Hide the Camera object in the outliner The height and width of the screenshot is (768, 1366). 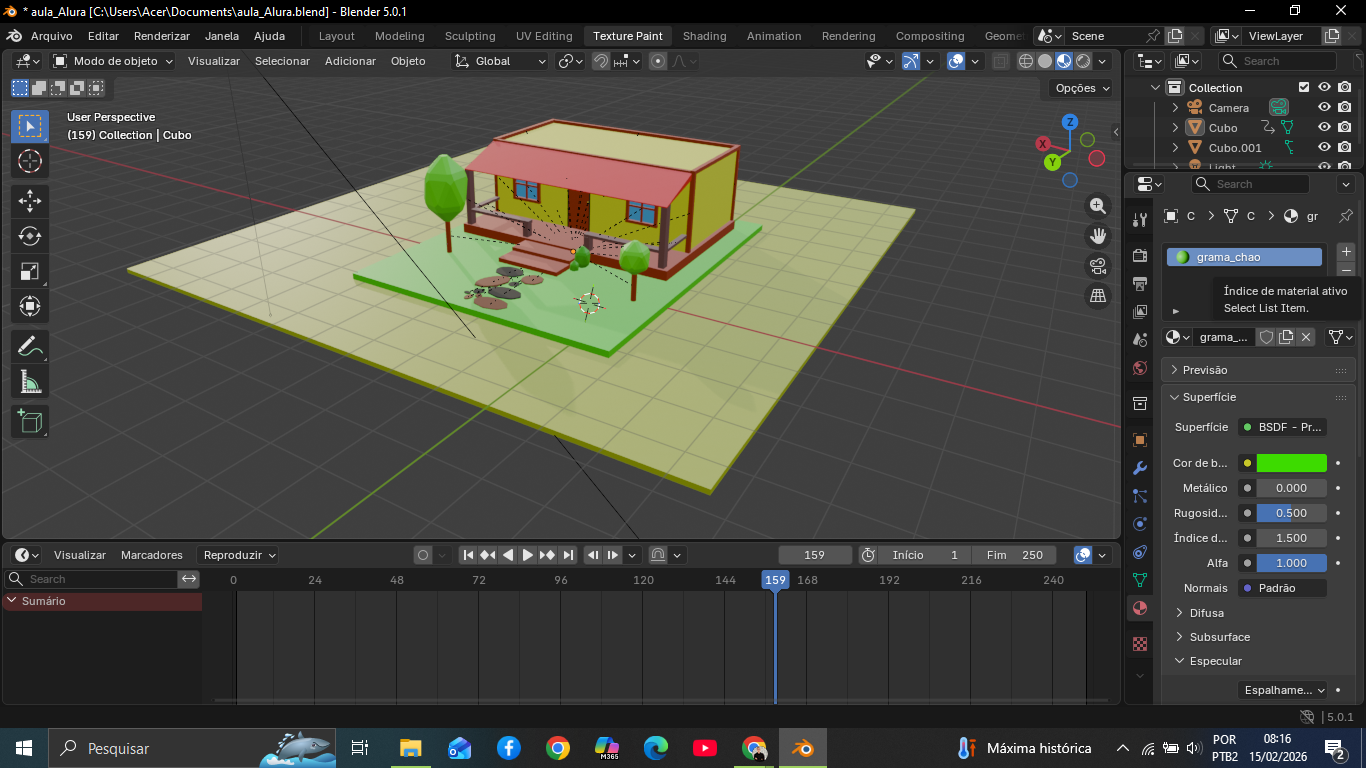coord(1324,107)
